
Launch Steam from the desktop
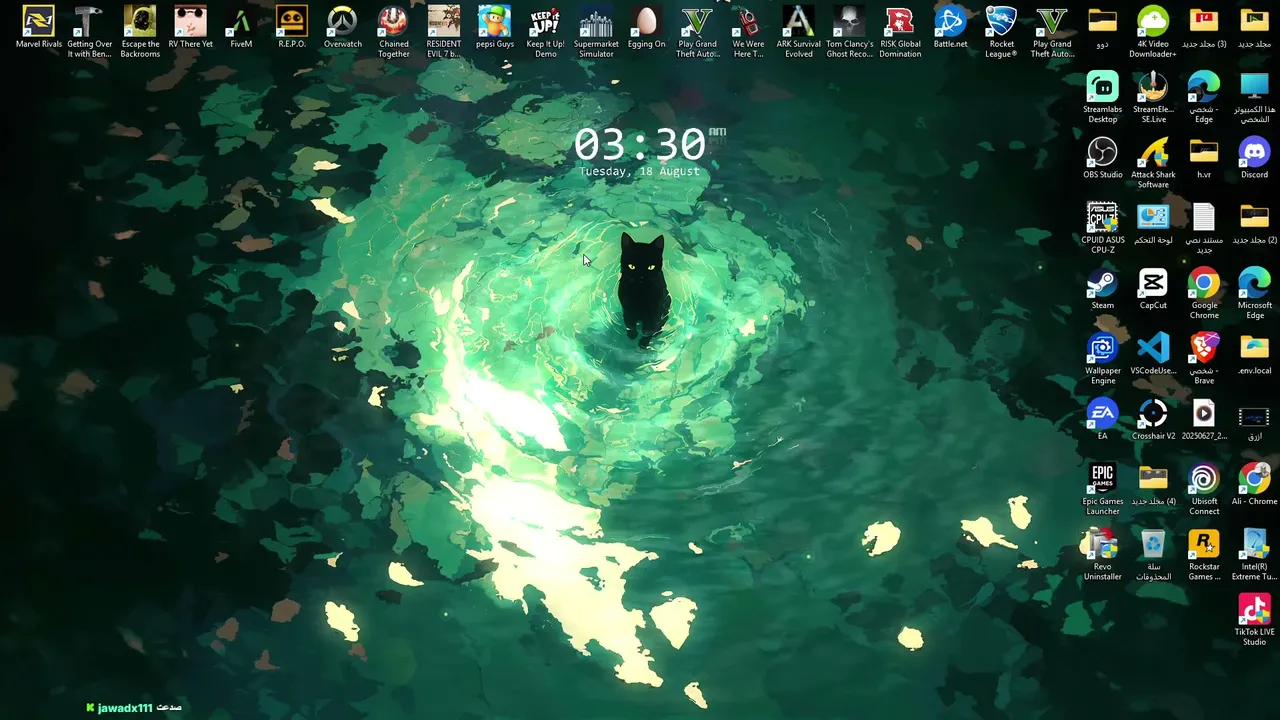1102,289
